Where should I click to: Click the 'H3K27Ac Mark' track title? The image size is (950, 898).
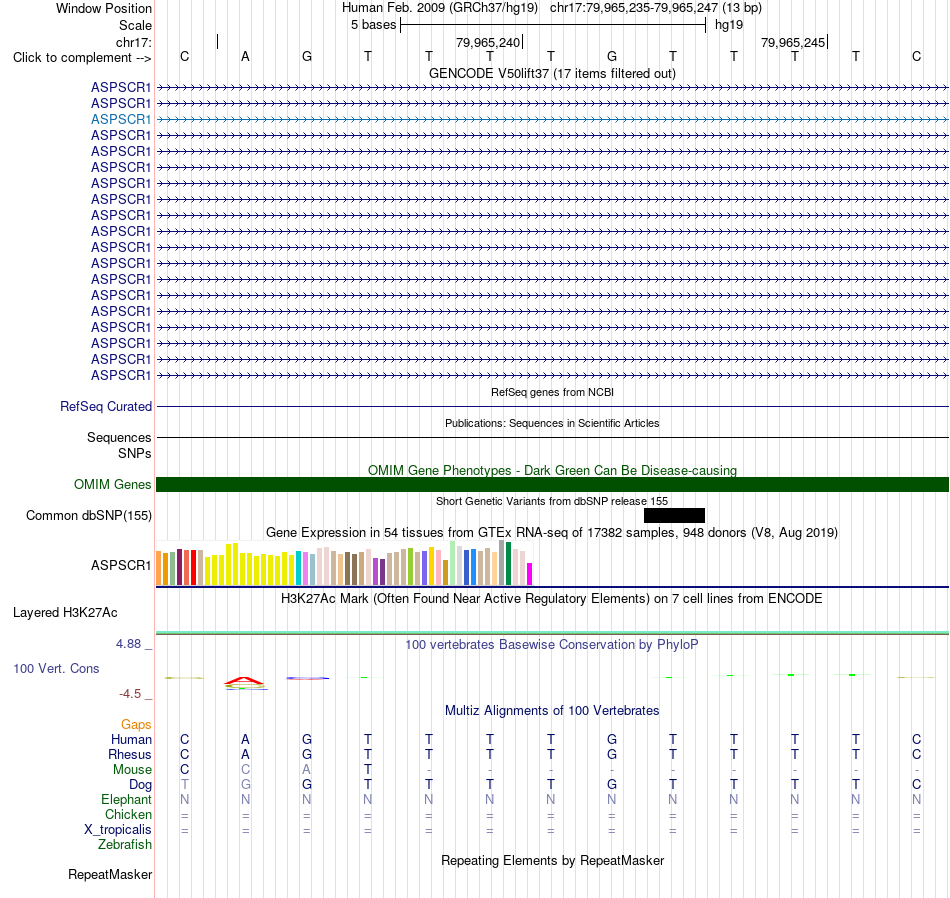552,599
